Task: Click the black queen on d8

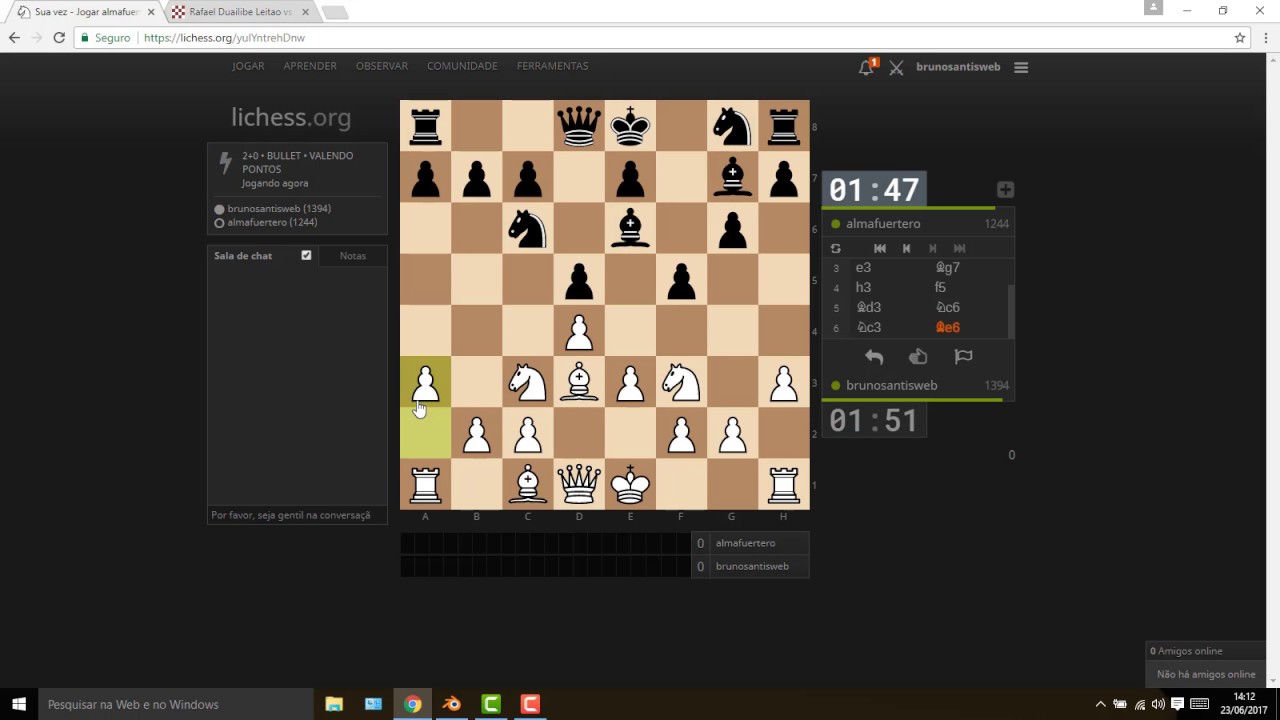Action: [x=579, y=126]
